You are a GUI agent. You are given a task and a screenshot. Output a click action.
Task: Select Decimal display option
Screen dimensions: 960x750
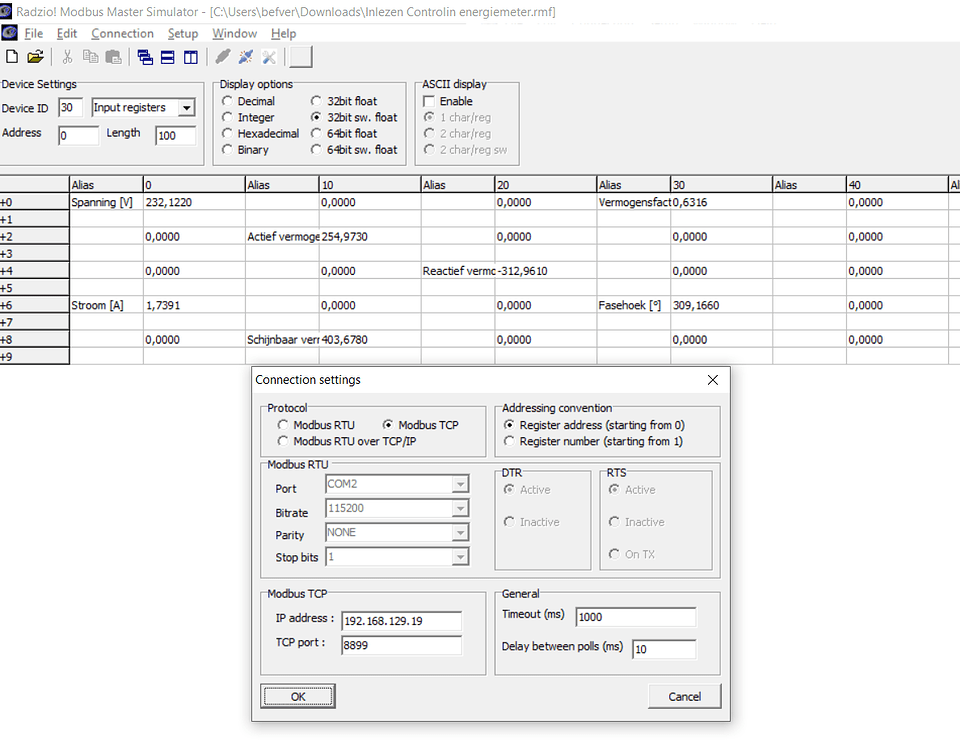coord(249,101)
